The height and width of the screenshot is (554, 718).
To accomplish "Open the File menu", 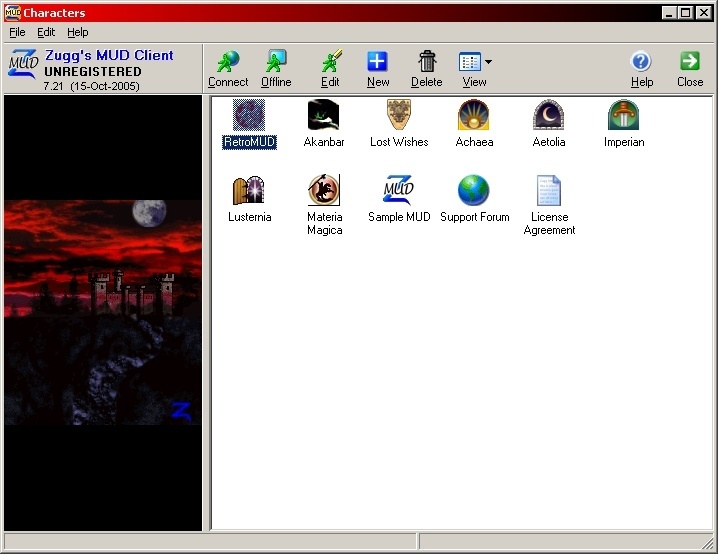I will (17, 33).
